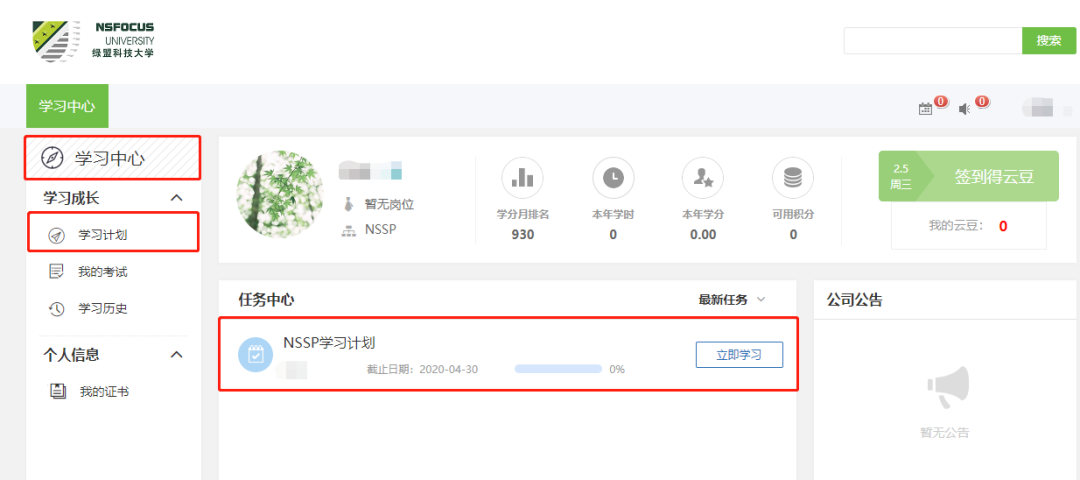This screenshot has width=1080, height=480.
Task: Collapse the 个人信息 sidebar section
Action: coord(177,355)
